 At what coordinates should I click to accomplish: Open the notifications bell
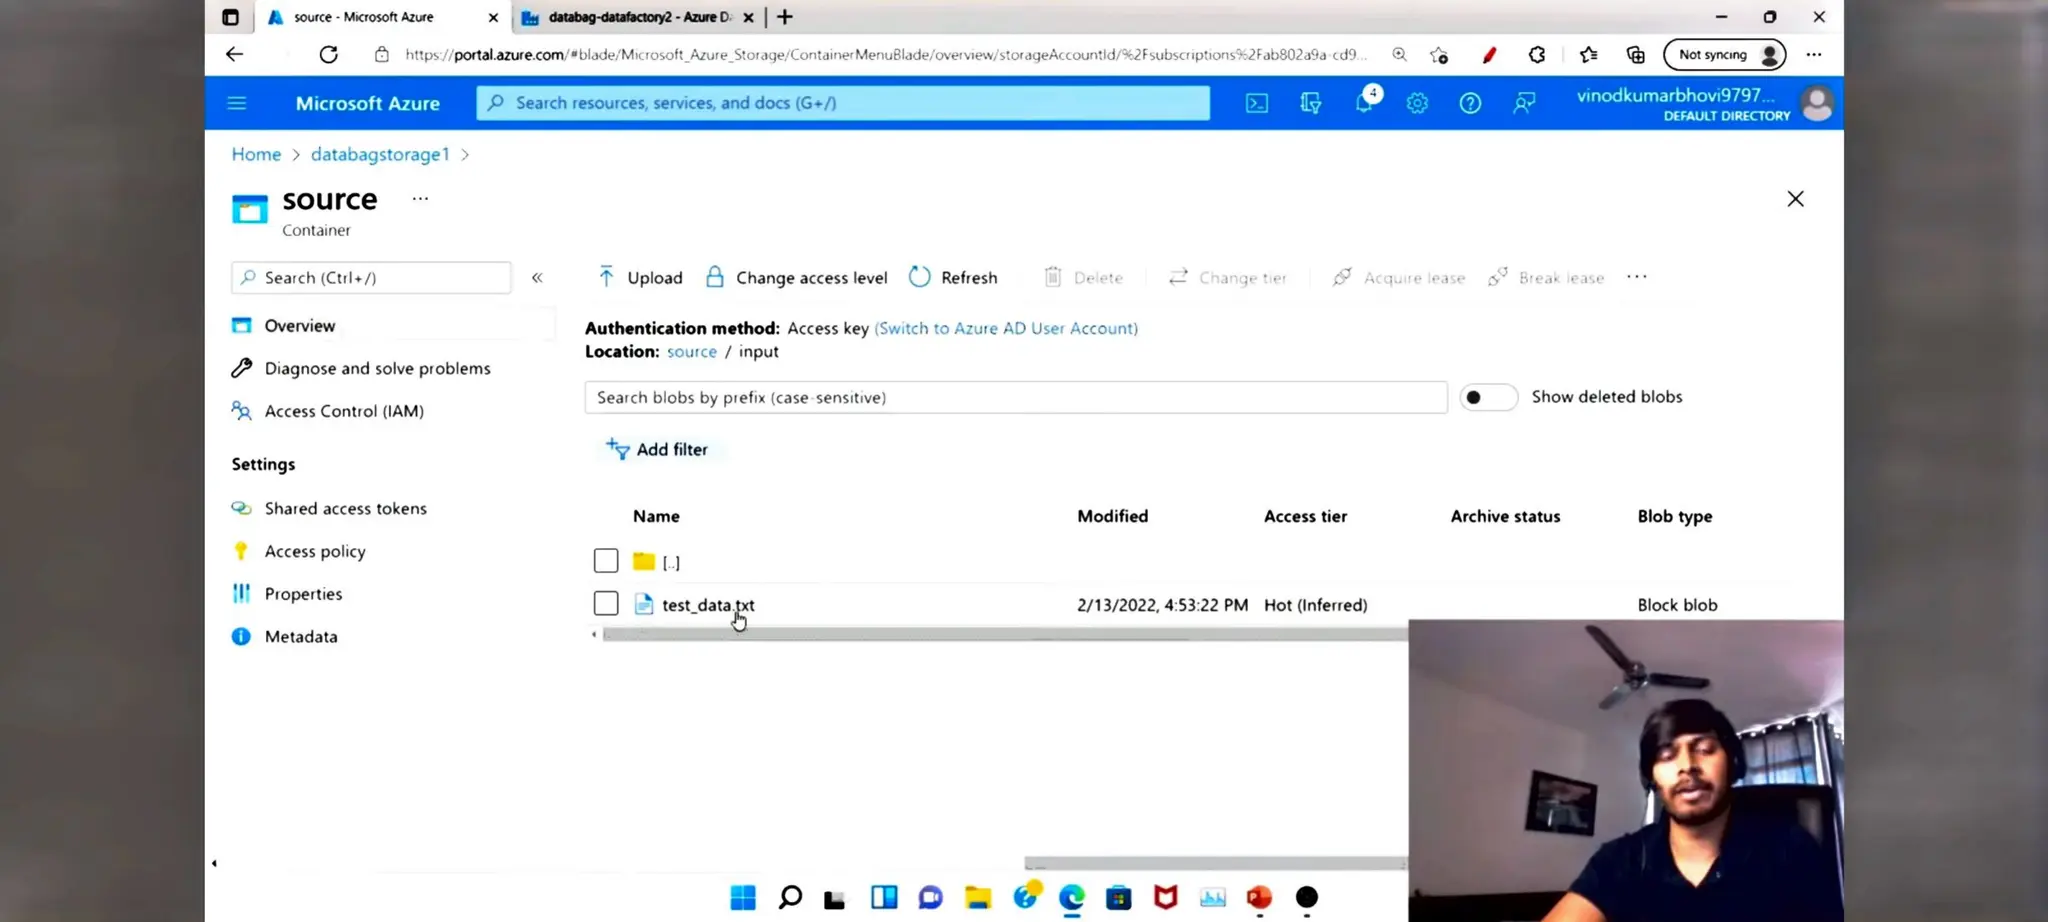point(1364,102)
